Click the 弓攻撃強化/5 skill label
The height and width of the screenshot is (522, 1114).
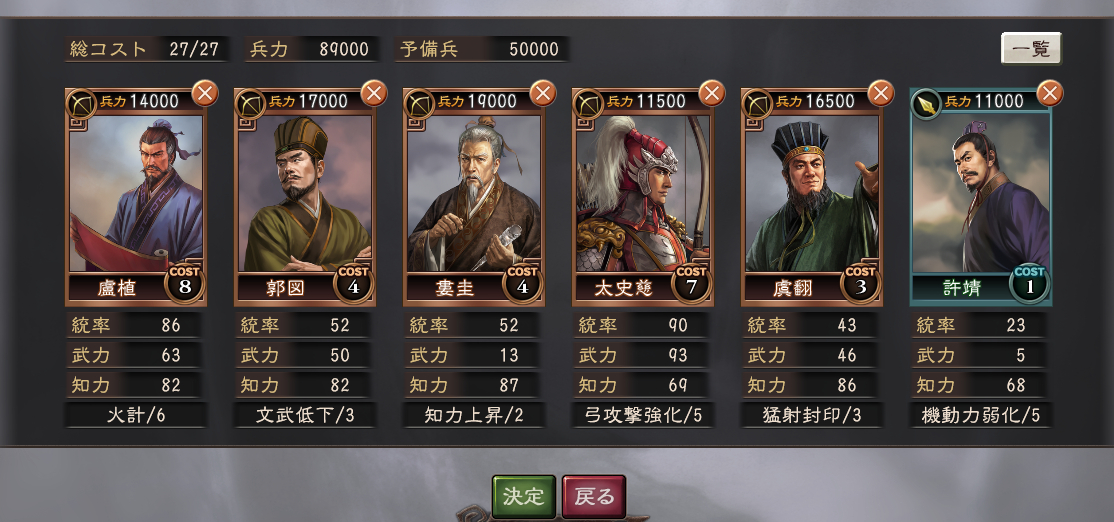pos(643,415)
